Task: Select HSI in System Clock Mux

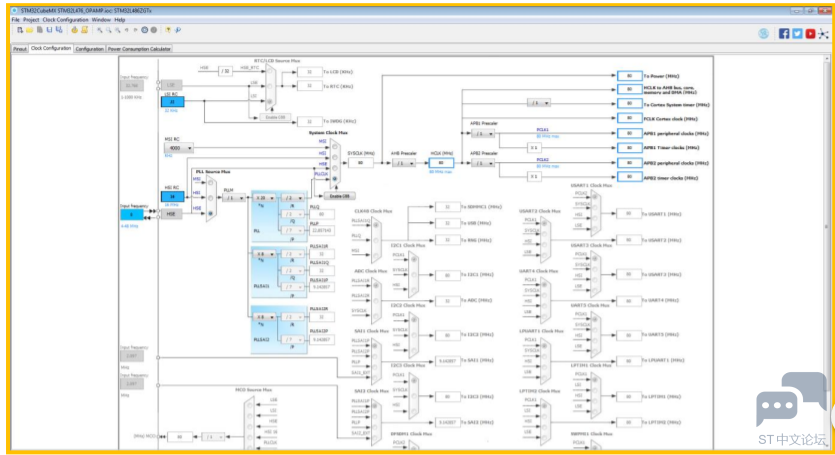Action: [x=335, y=157]
